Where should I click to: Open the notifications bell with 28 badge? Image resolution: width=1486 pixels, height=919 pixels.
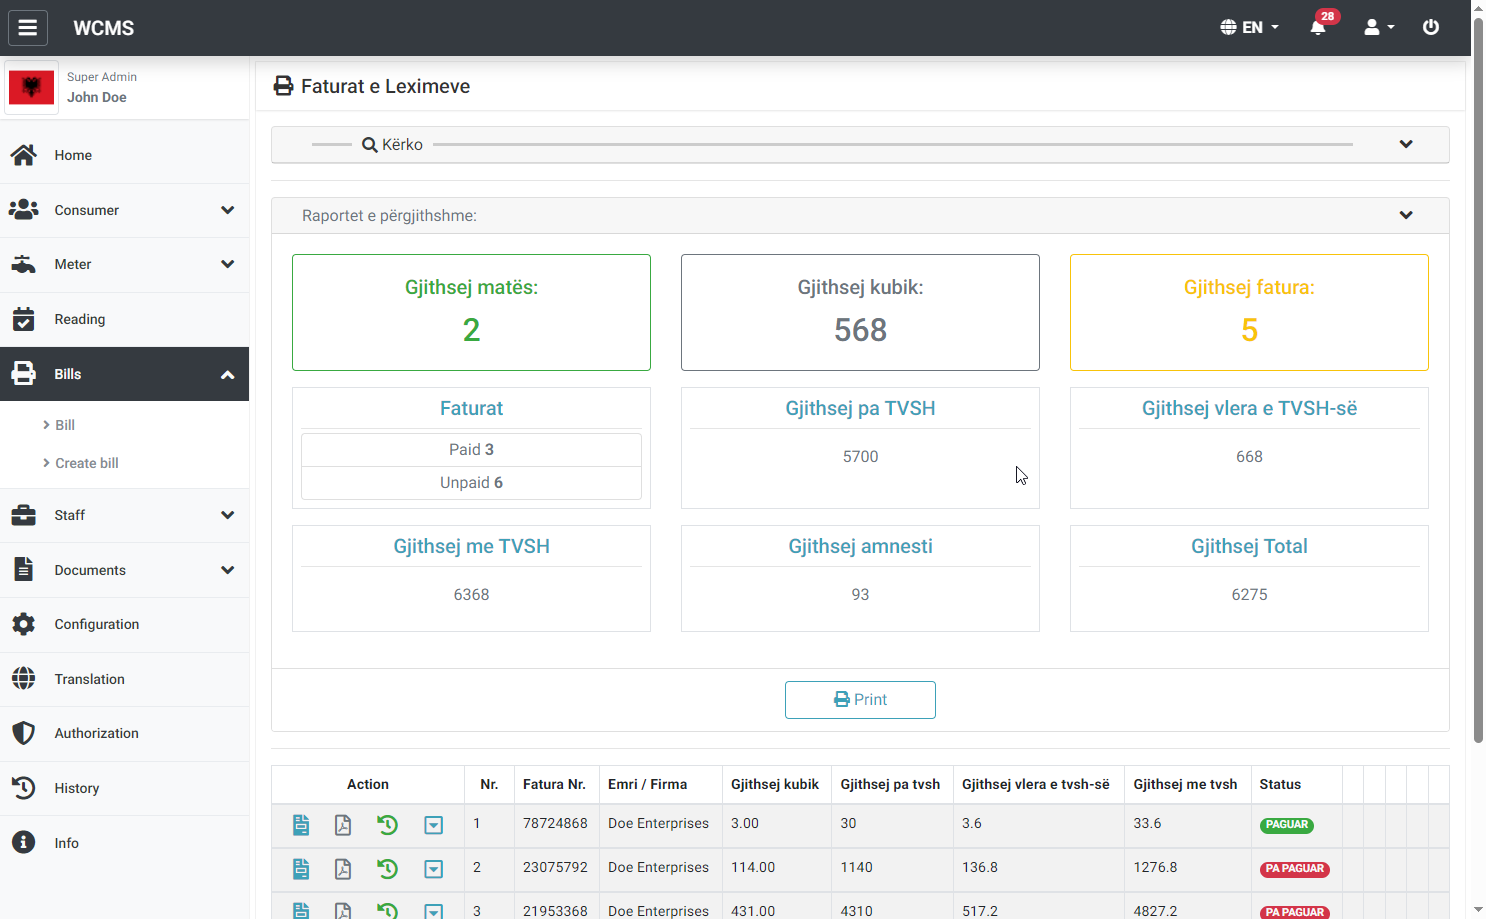[x=1318, y=27]
